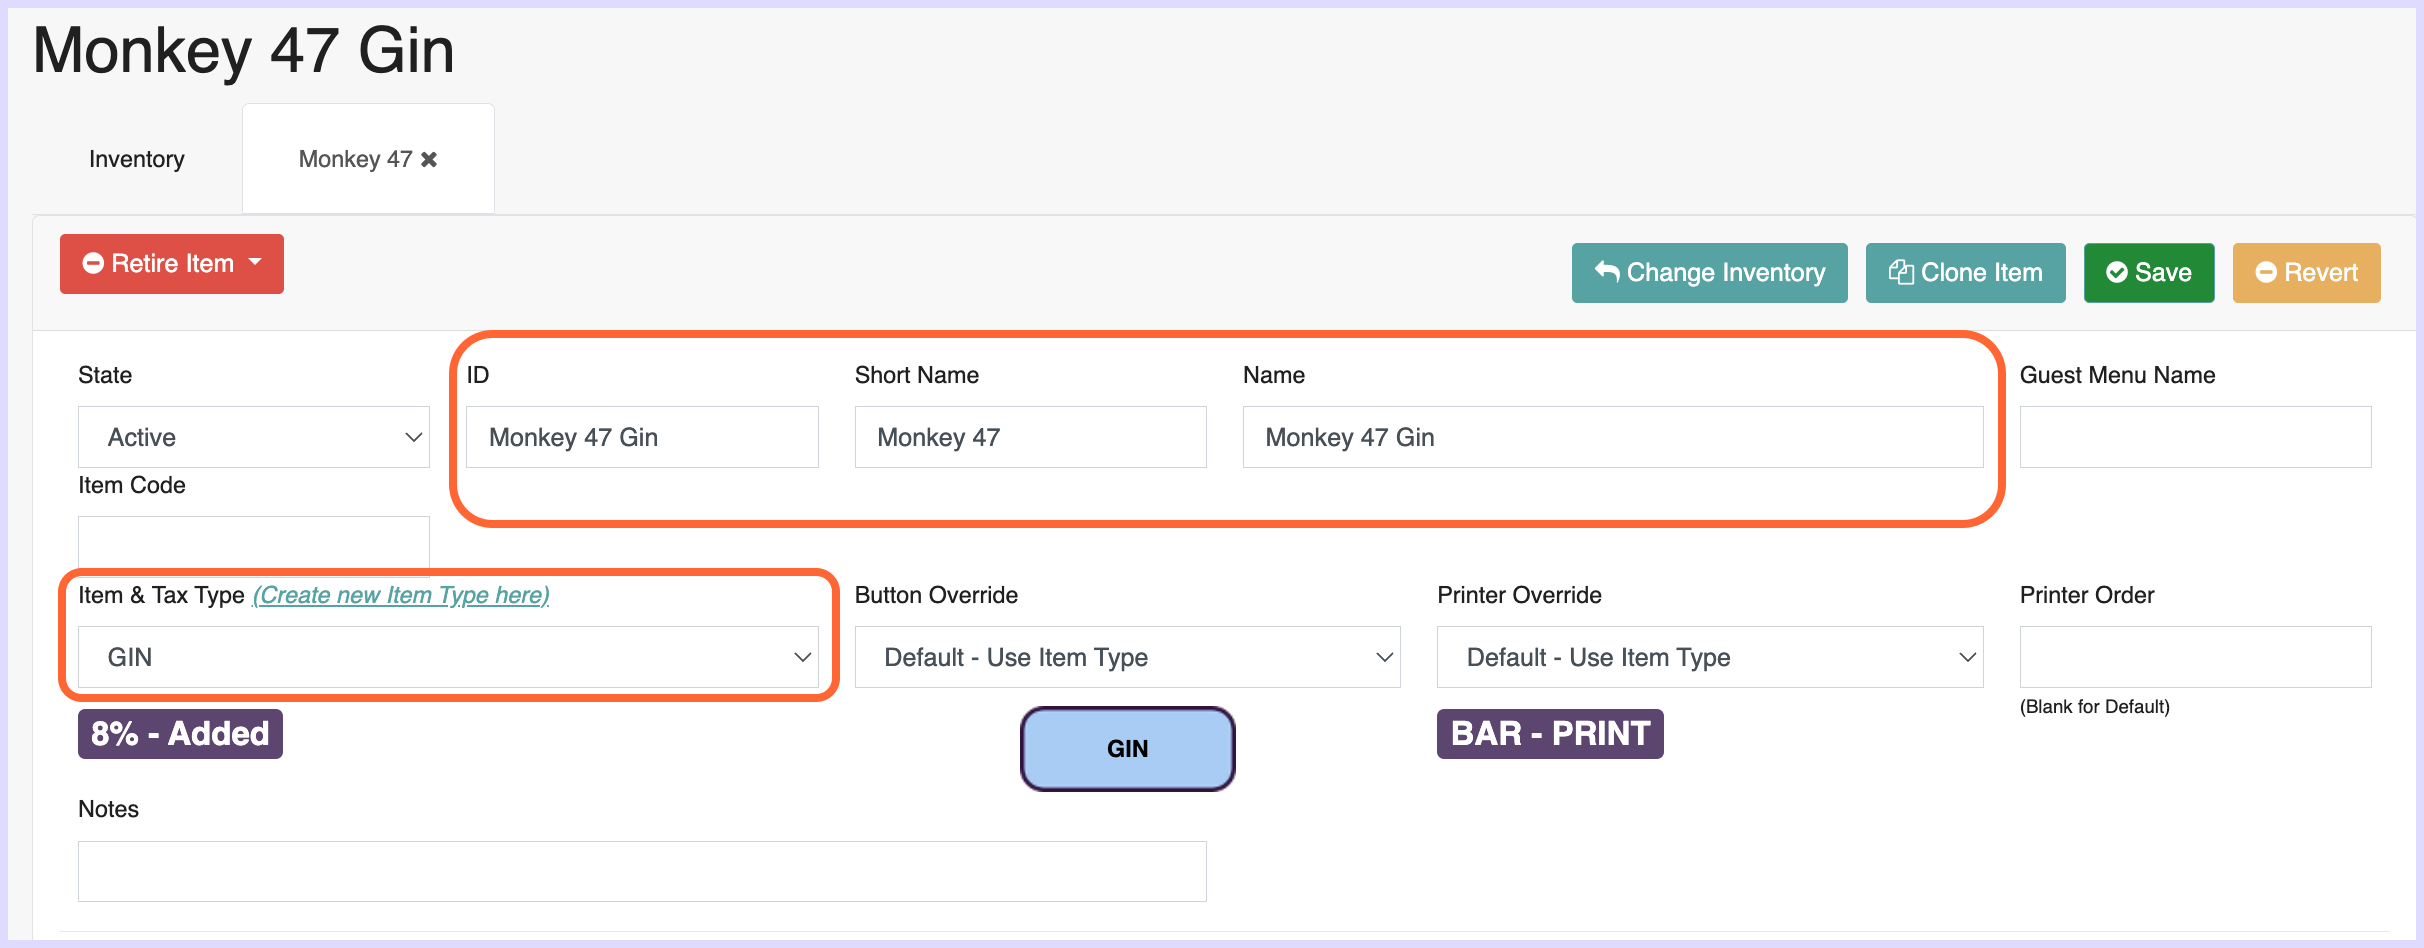Click the Printer Order input field
Viewport: 2424px width, 948px height.
2195,657
